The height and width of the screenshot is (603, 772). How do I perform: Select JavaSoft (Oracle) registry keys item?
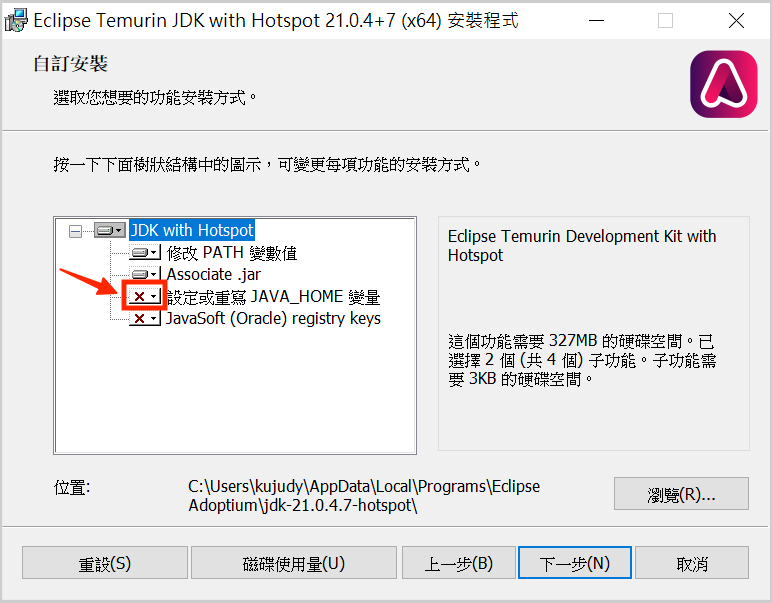(x=273, y=318)
